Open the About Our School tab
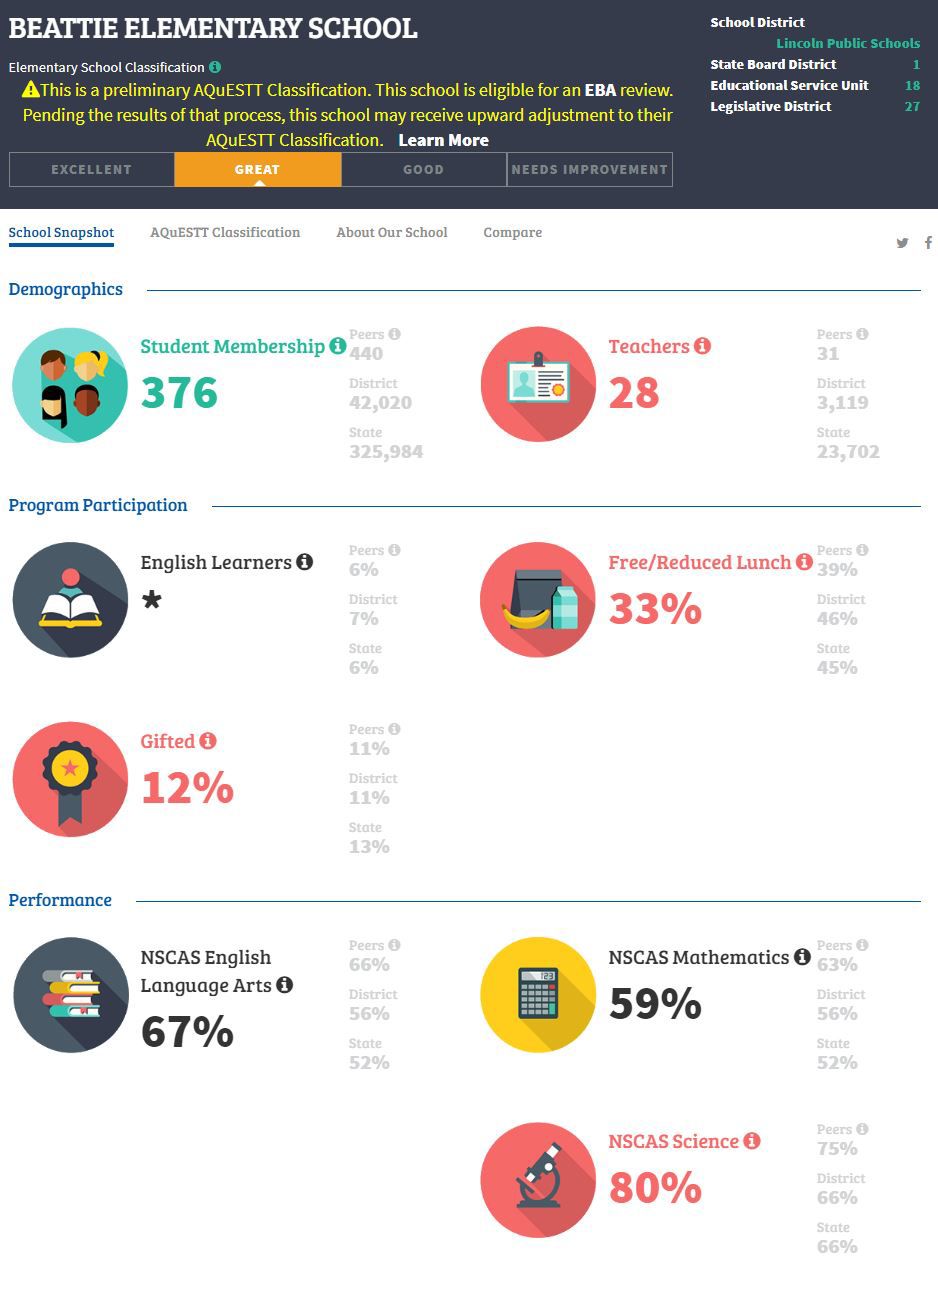The height and width of the screenshot is (1292, 938). [392, 232]
